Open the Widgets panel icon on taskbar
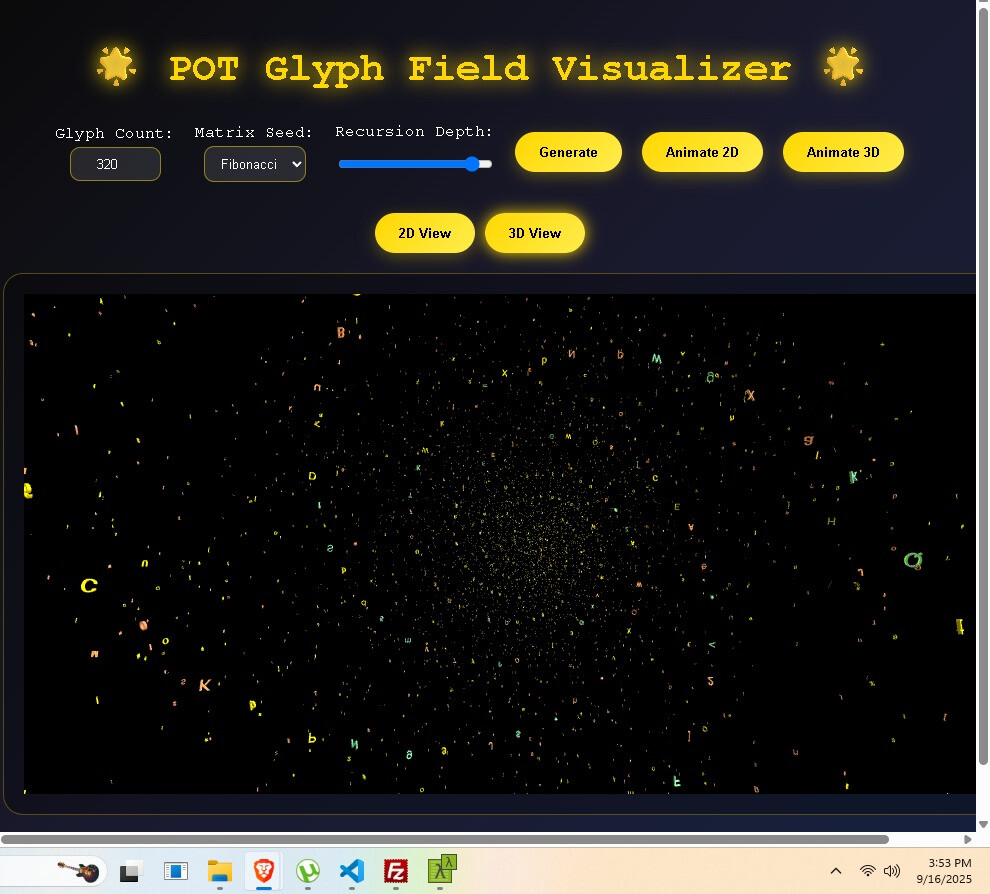 click(176, 872)
